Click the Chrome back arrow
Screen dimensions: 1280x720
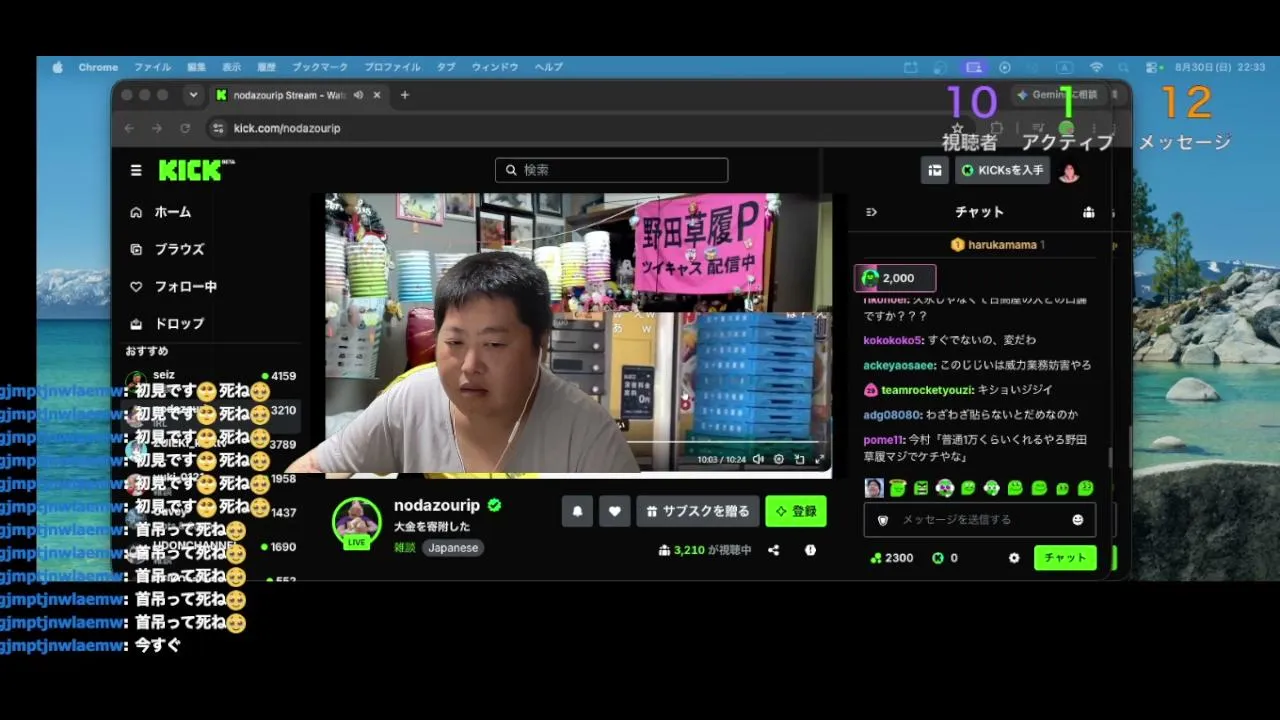[x=129, y=128]
